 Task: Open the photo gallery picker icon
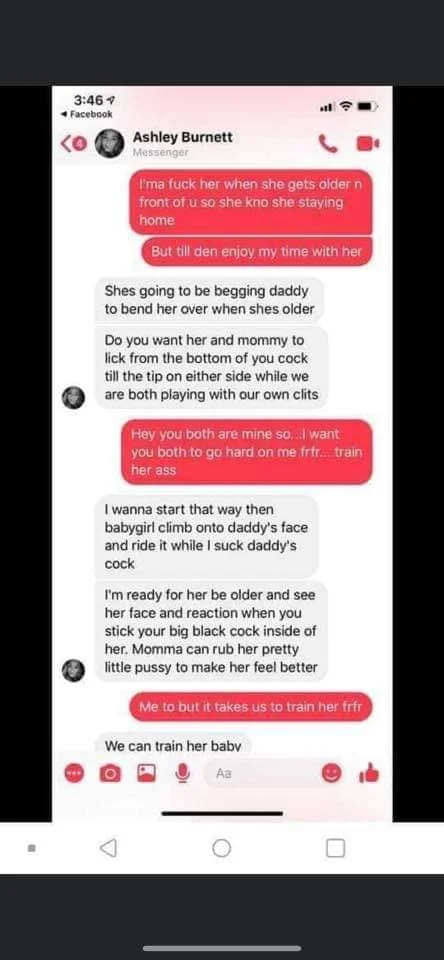click(146, 774)
